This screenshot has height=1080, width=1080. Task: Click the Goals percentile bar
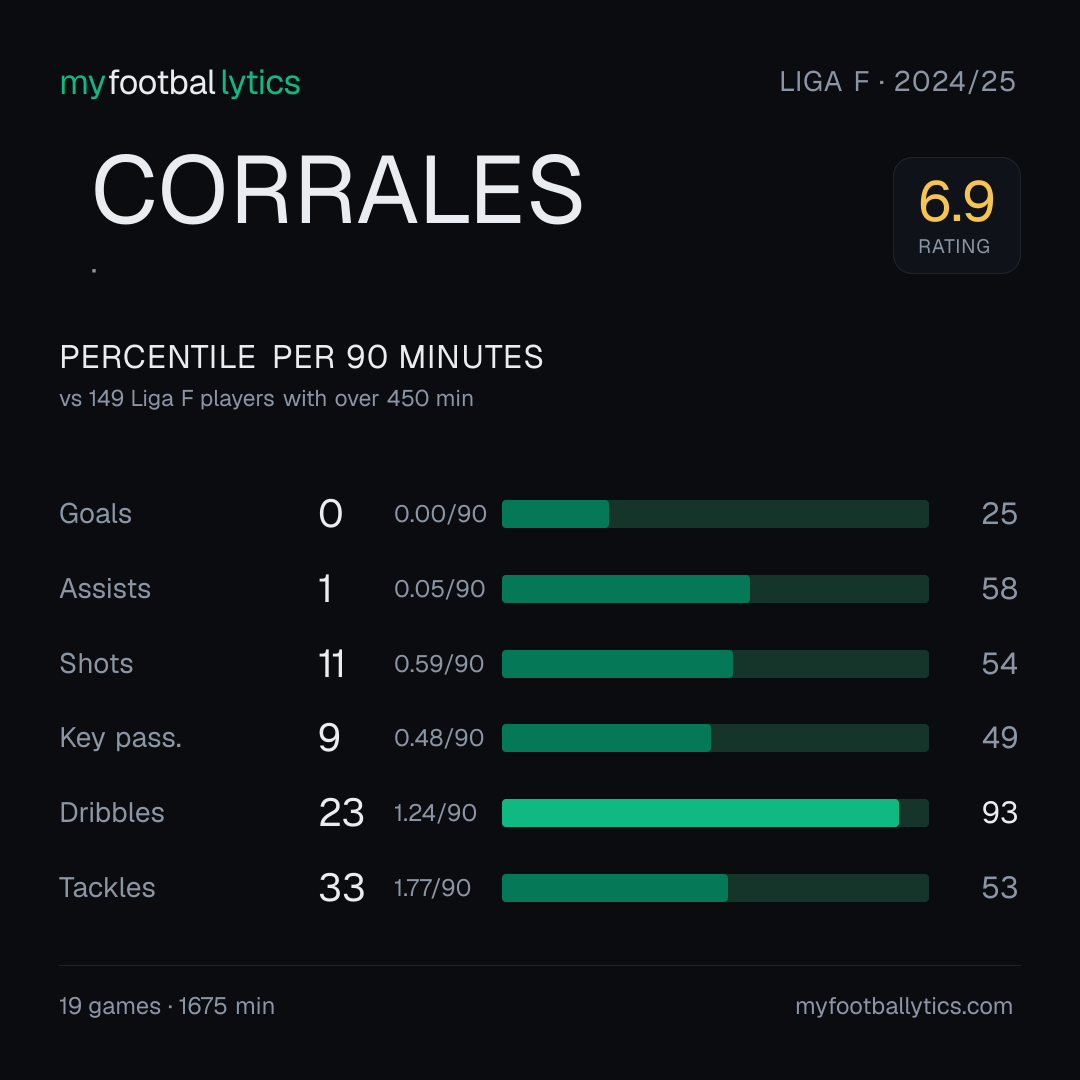coord(715,514)
